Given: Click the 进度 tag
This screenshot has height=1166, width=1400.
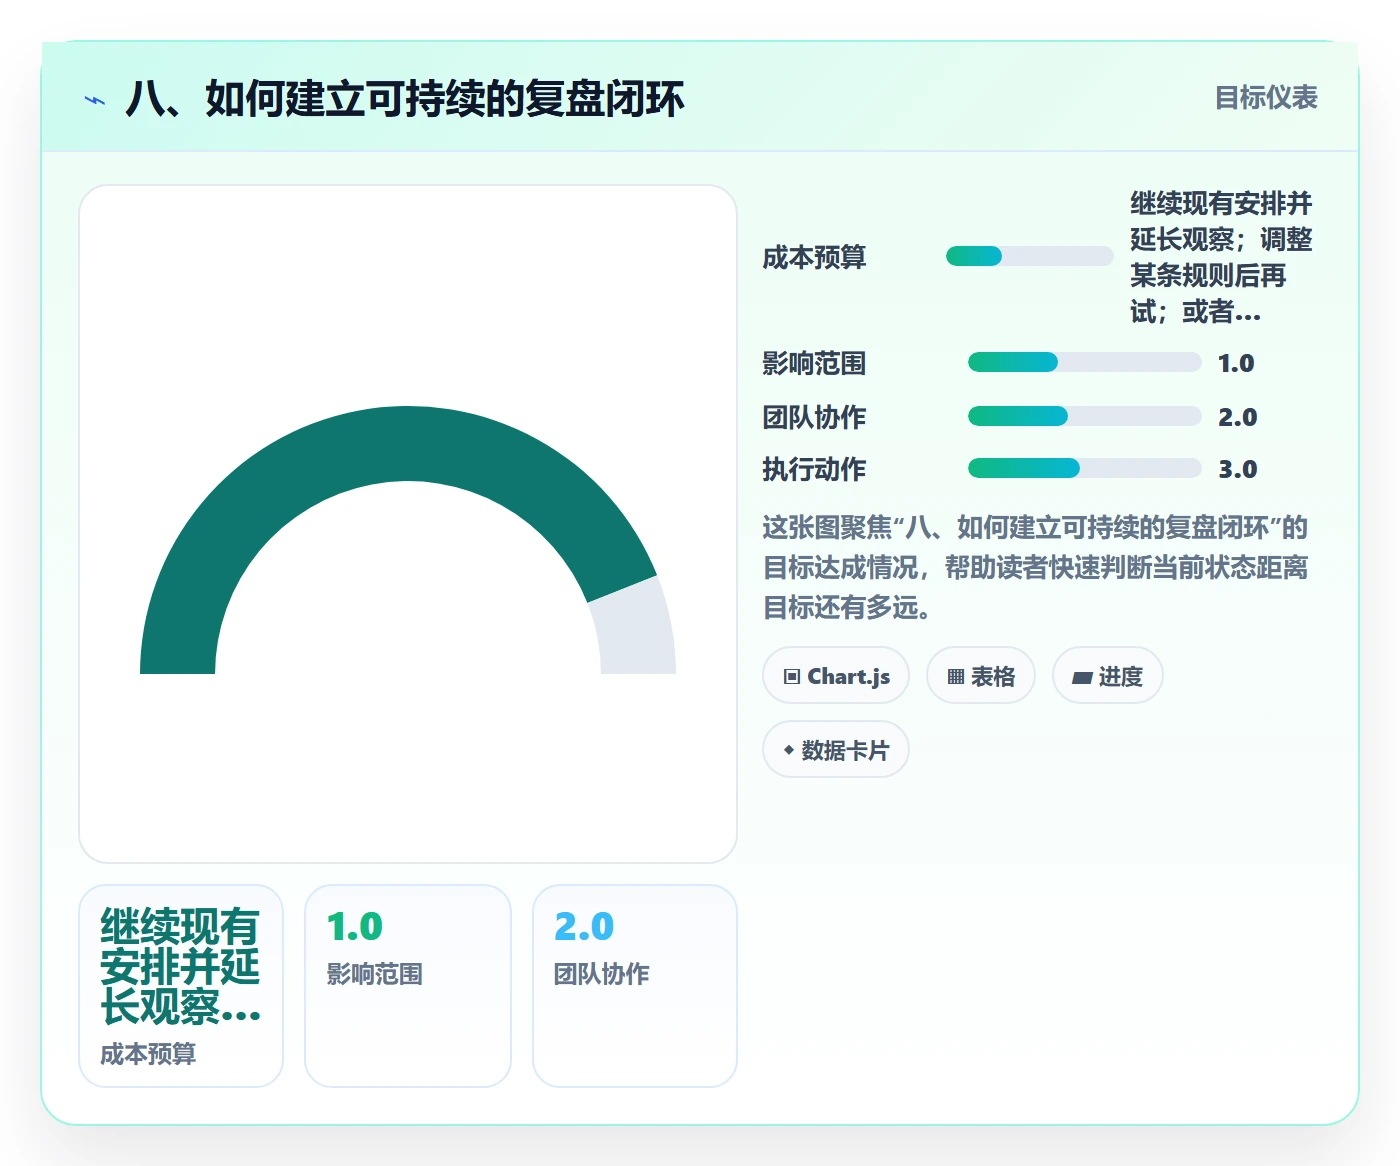Looking at the screenshot, I should click(1107, 676).
